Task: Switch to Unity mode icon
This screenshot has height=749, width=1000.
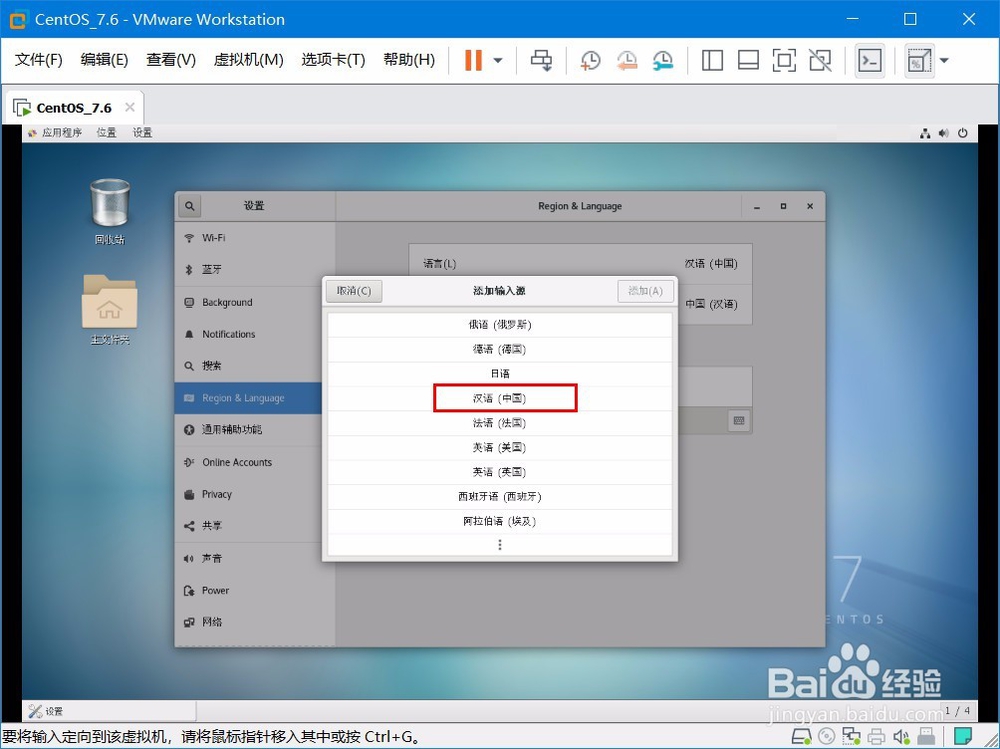Action: (x=820, y=61)
